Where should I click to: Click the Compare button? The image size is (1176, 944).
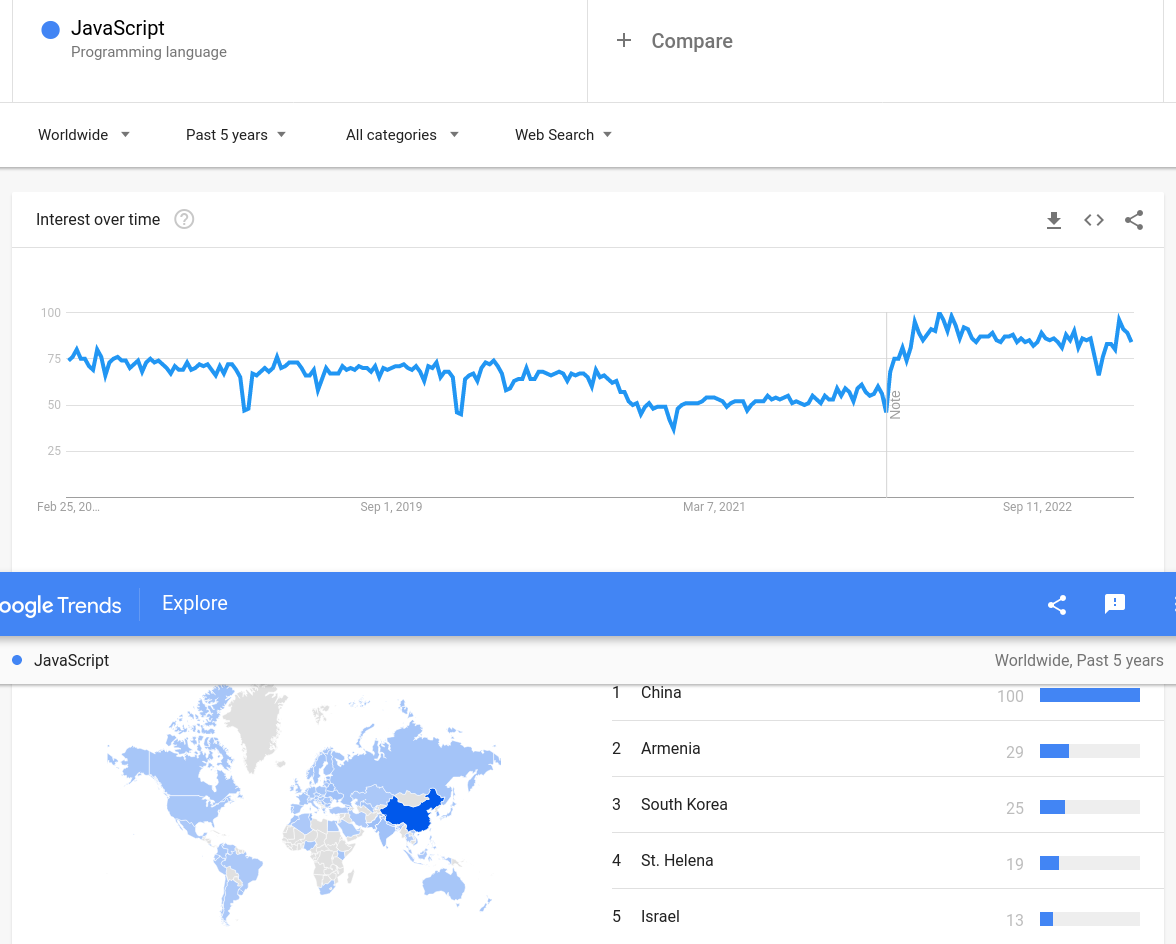[691, 41]
